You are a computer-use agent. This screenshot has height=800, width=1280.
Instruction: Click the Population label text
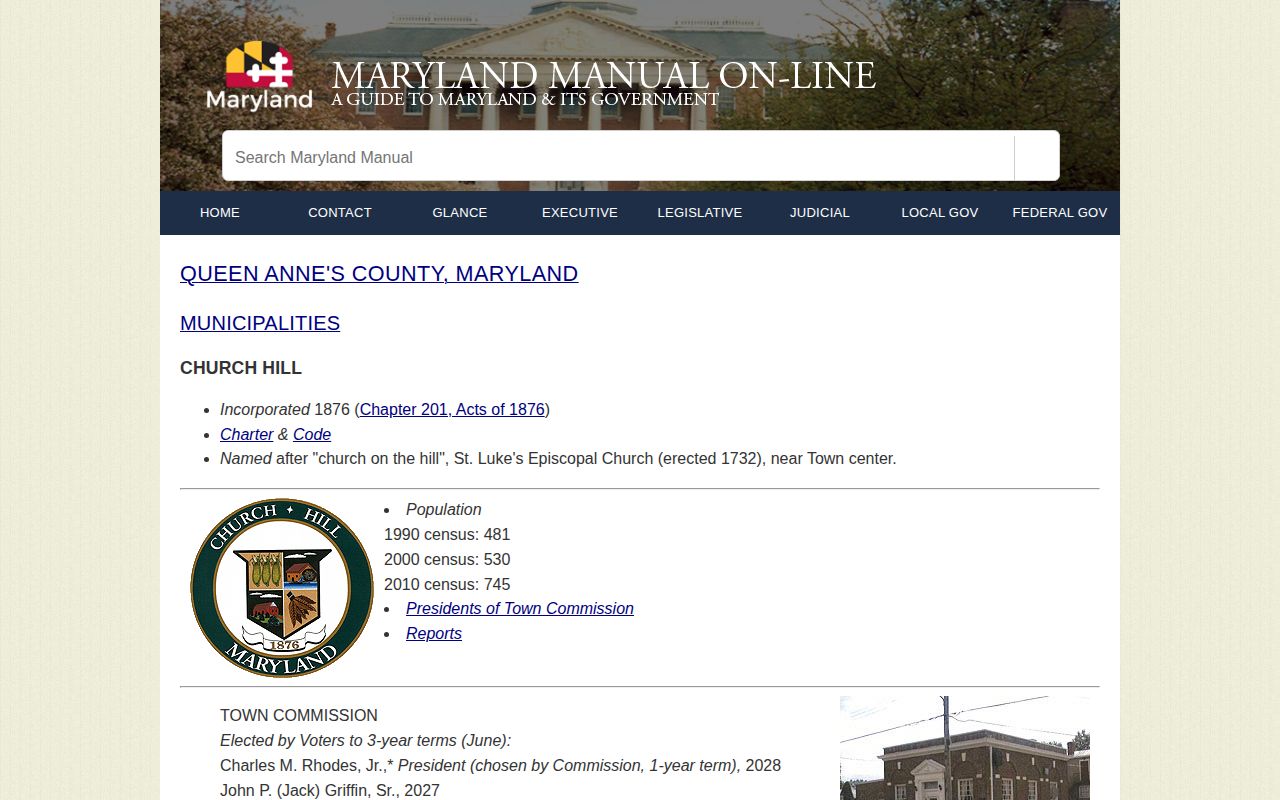pos(444,510)
